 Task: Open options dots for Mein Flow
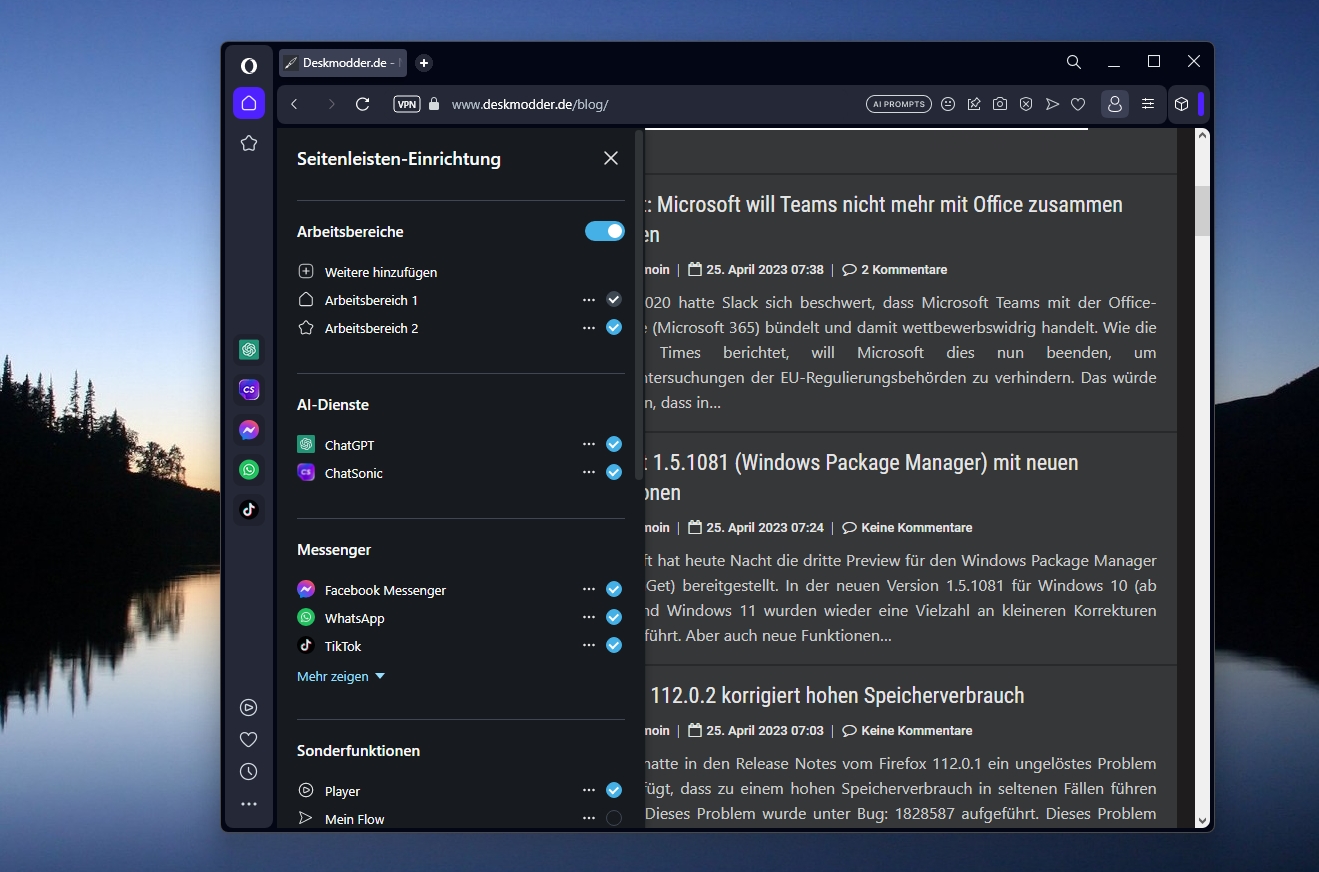click(x=589, y=819)
